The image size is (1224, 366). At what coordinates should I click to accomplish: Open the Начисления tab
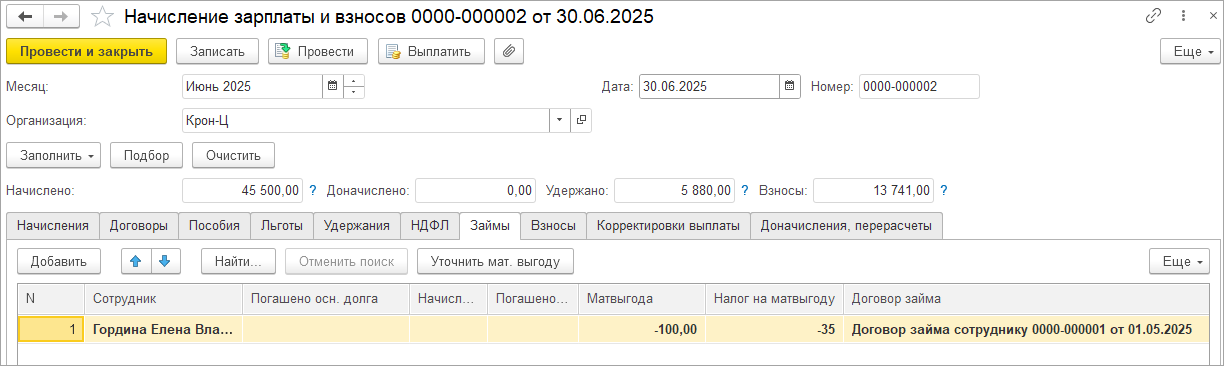coord(52,226)
